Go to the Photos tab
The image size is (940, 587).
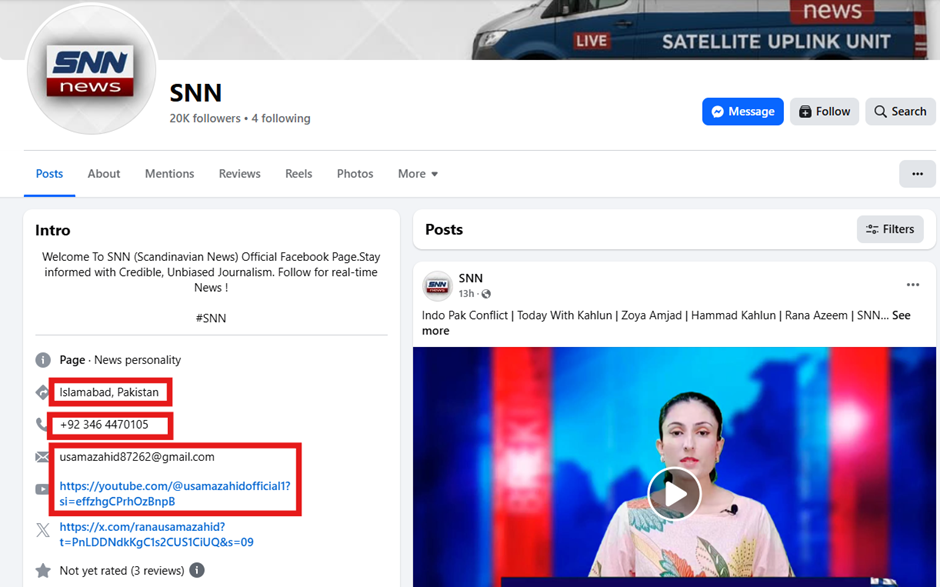355,174
